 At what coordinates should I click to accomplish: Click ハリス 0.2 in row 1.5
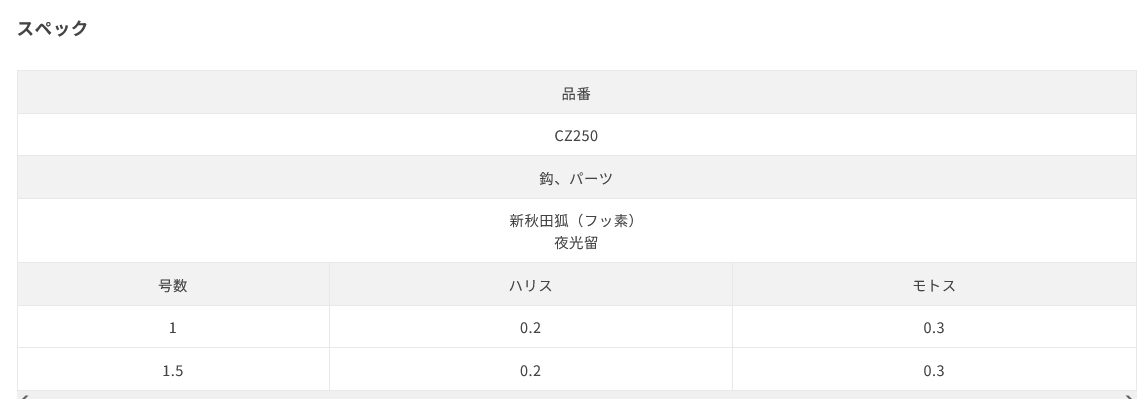point(531,370)
